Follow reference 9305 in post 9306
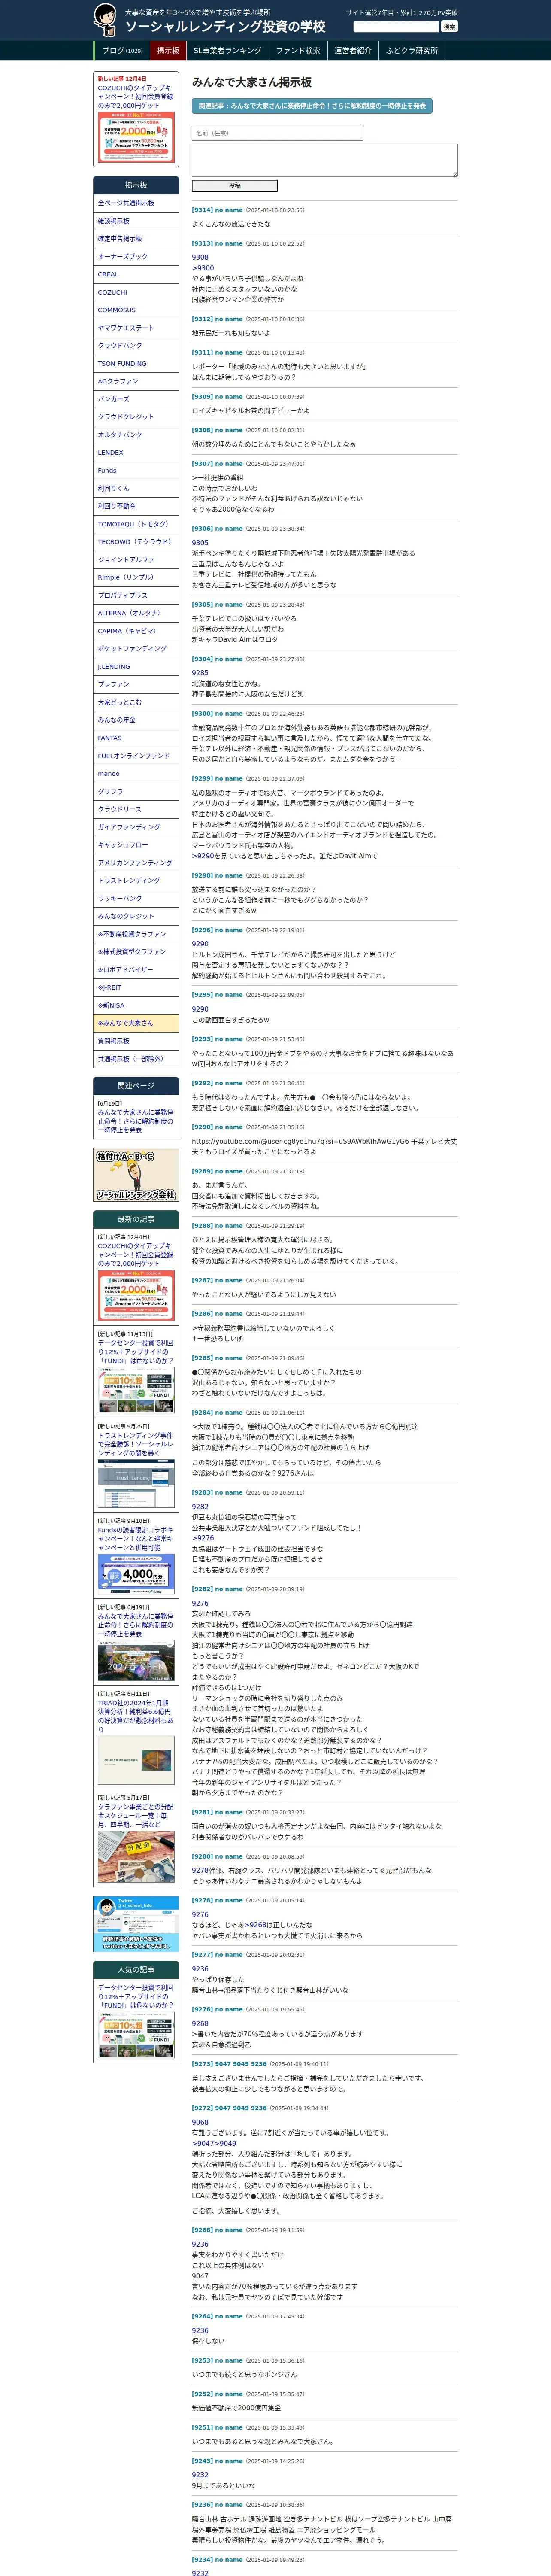Viewport: 551px width, 2576px height. (200, 543)
